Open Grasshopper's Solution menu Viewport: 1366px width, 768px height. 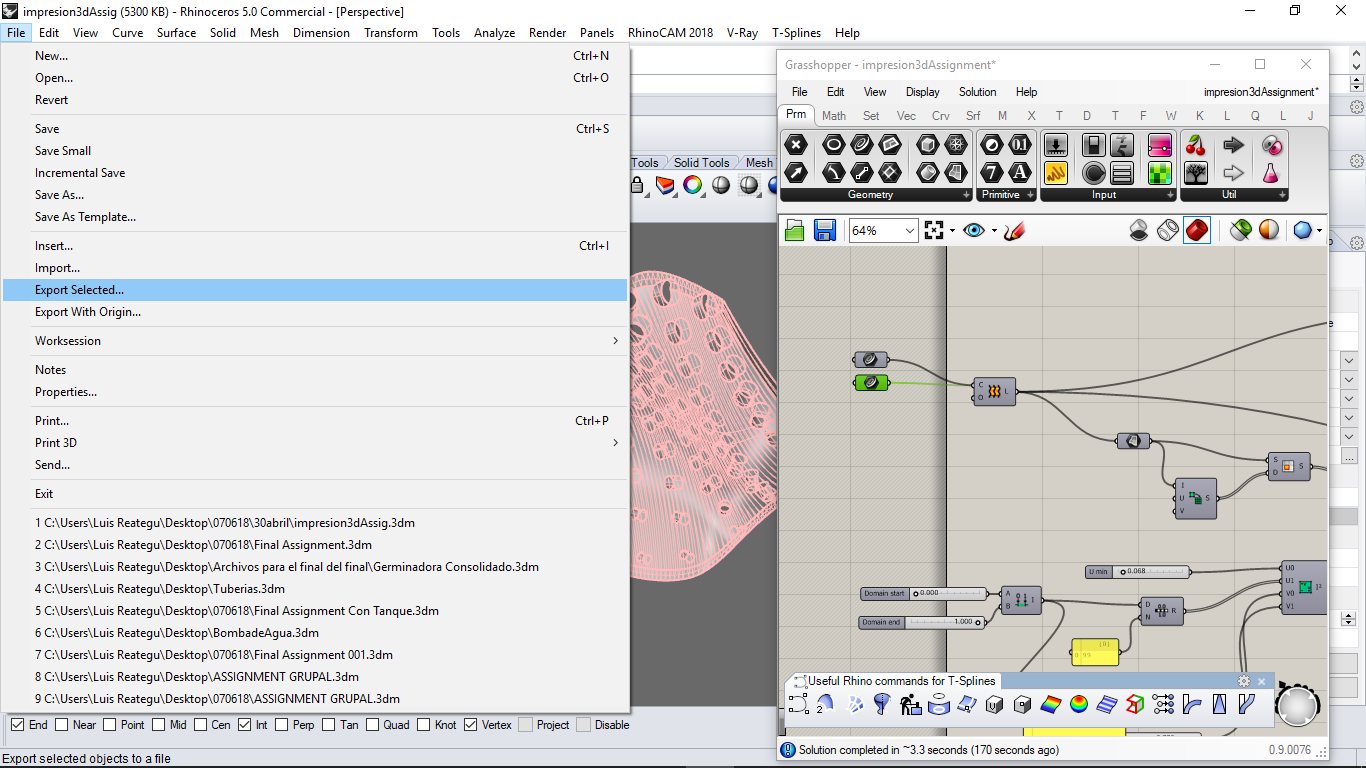click(x=978, y=92)
